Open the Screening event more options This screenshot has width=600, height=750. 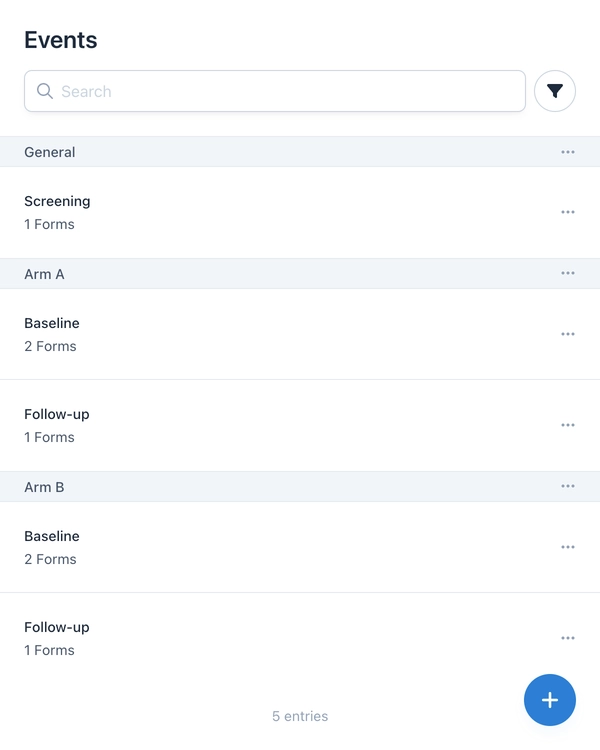pos(568,212)
